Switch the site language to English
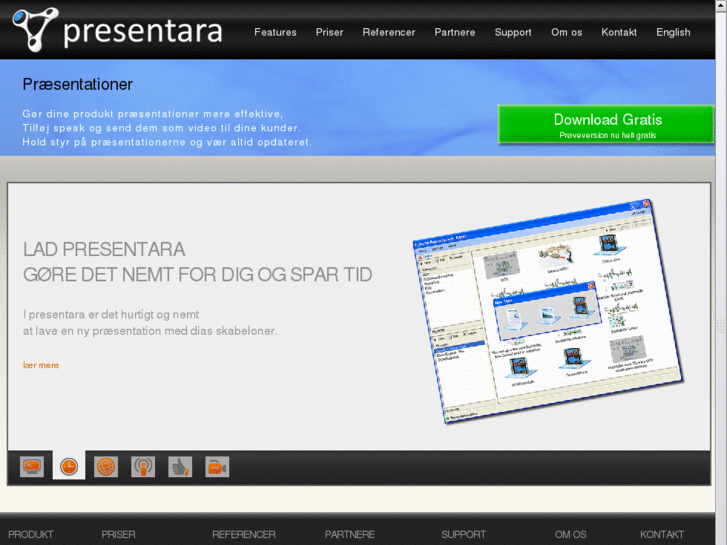Viewport: 727px width, 545px height. pyautogui.click(x=673, y=32)
